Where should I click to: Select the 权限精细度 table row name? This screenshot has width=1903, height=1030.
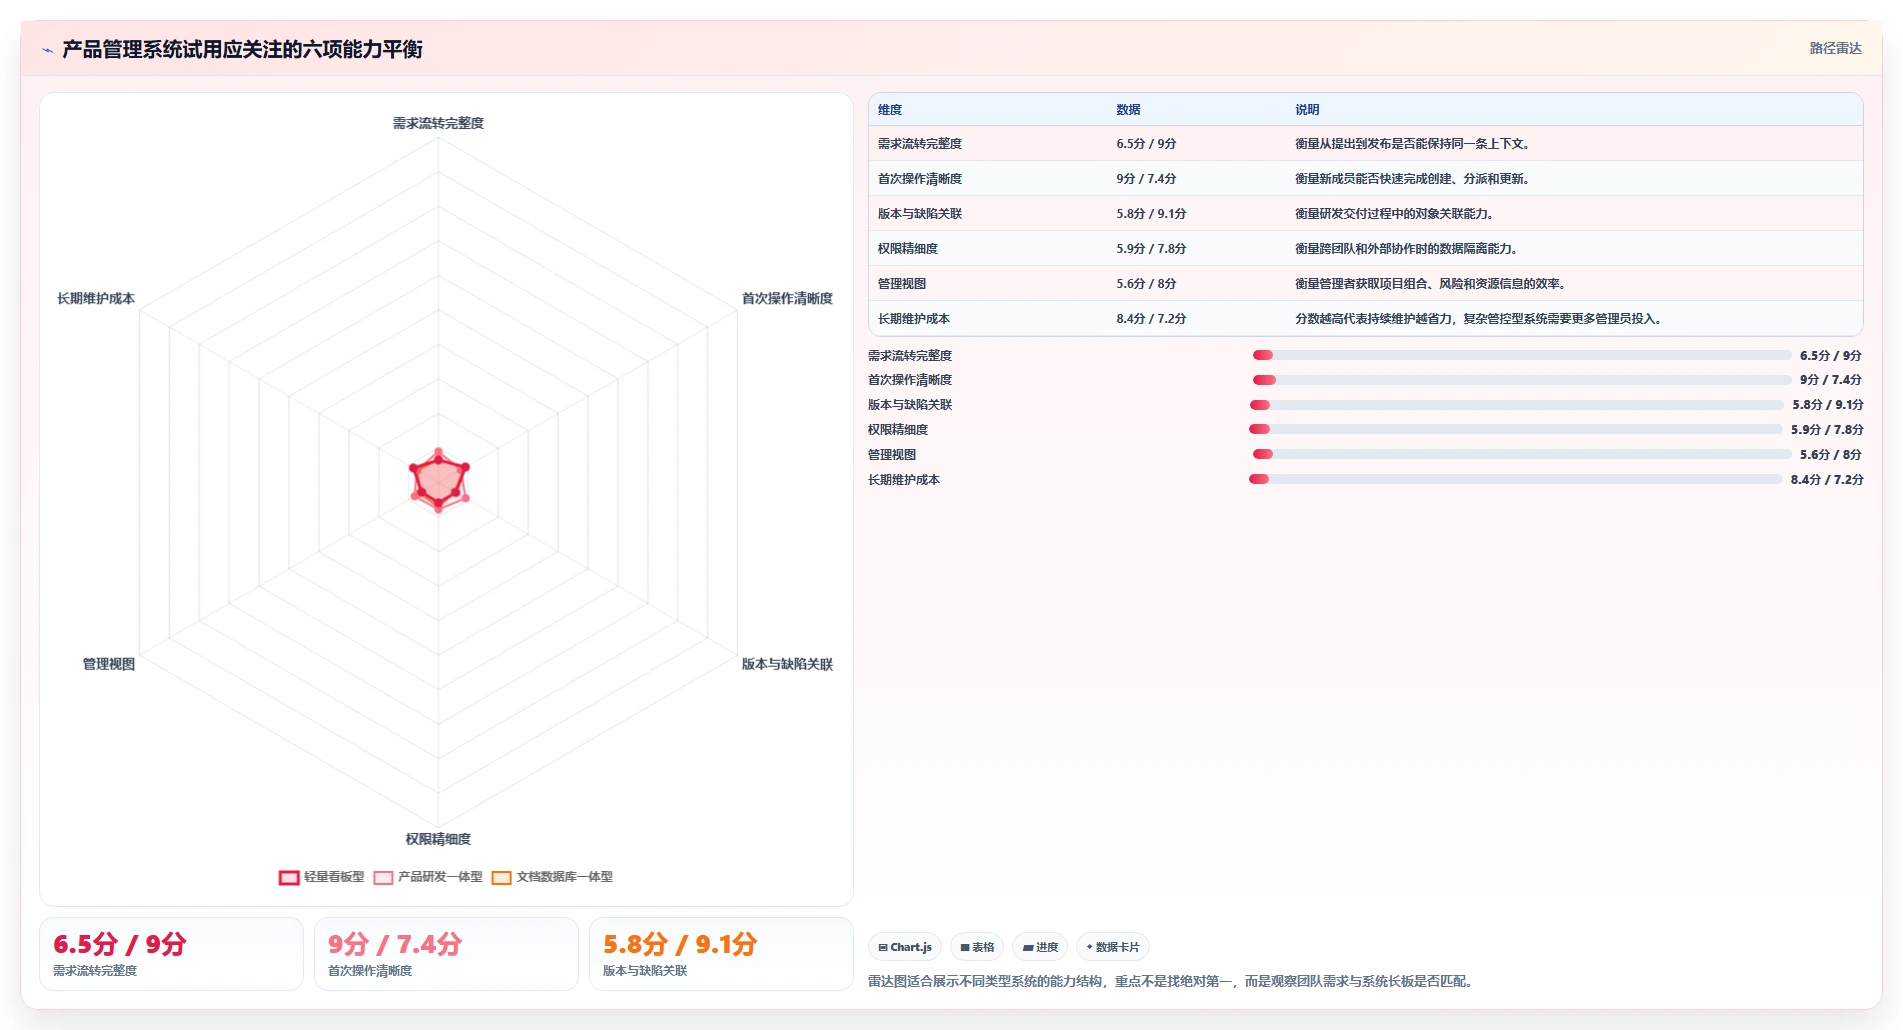click(908, 249)
